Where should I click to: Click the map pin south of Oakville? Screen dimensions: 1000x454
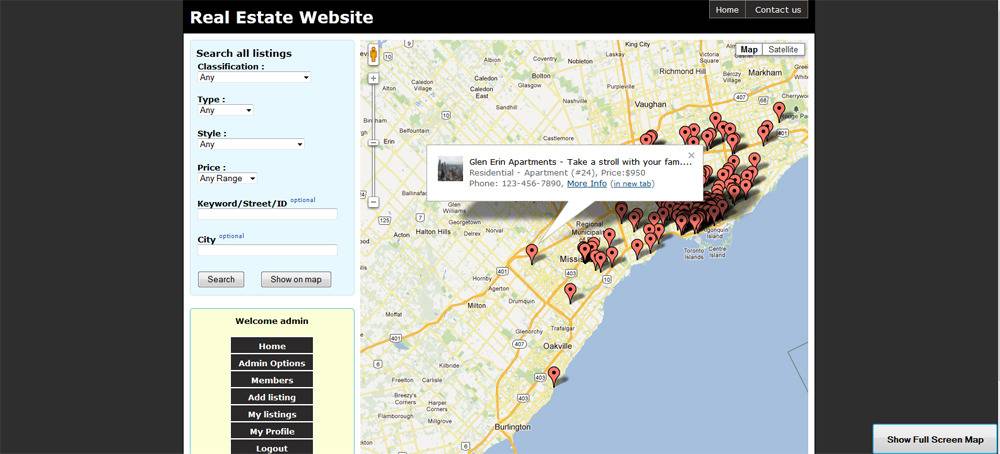554,376
